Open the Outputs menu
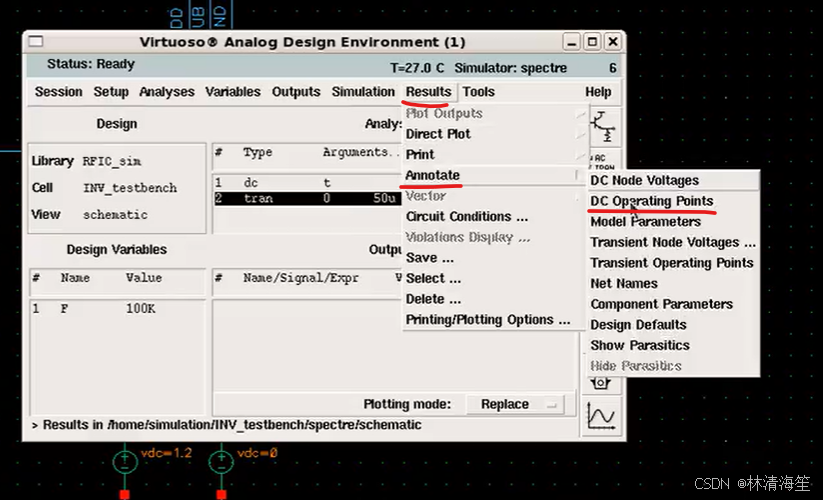823x500 pixels. (296, 92)
